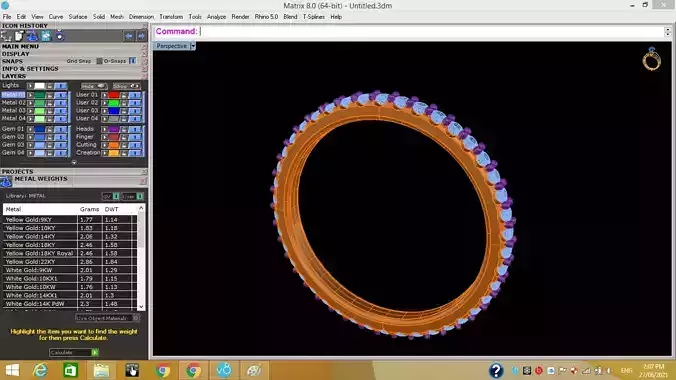The height and width of the screenshot is (380, 676).
Task: Open File Explorer from taskbar
Action: point(101,371)
